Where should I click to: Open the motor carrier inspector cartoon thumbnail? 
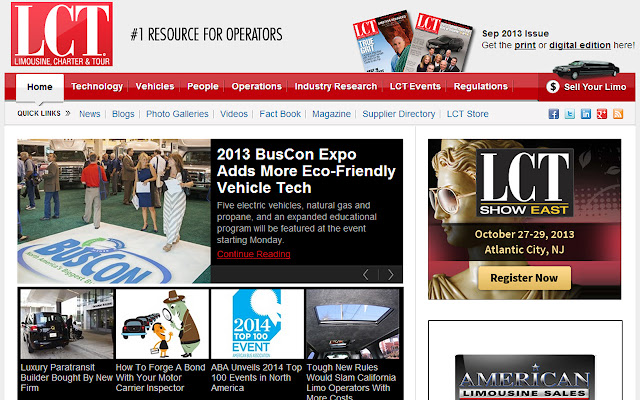(x=162, y=324)
